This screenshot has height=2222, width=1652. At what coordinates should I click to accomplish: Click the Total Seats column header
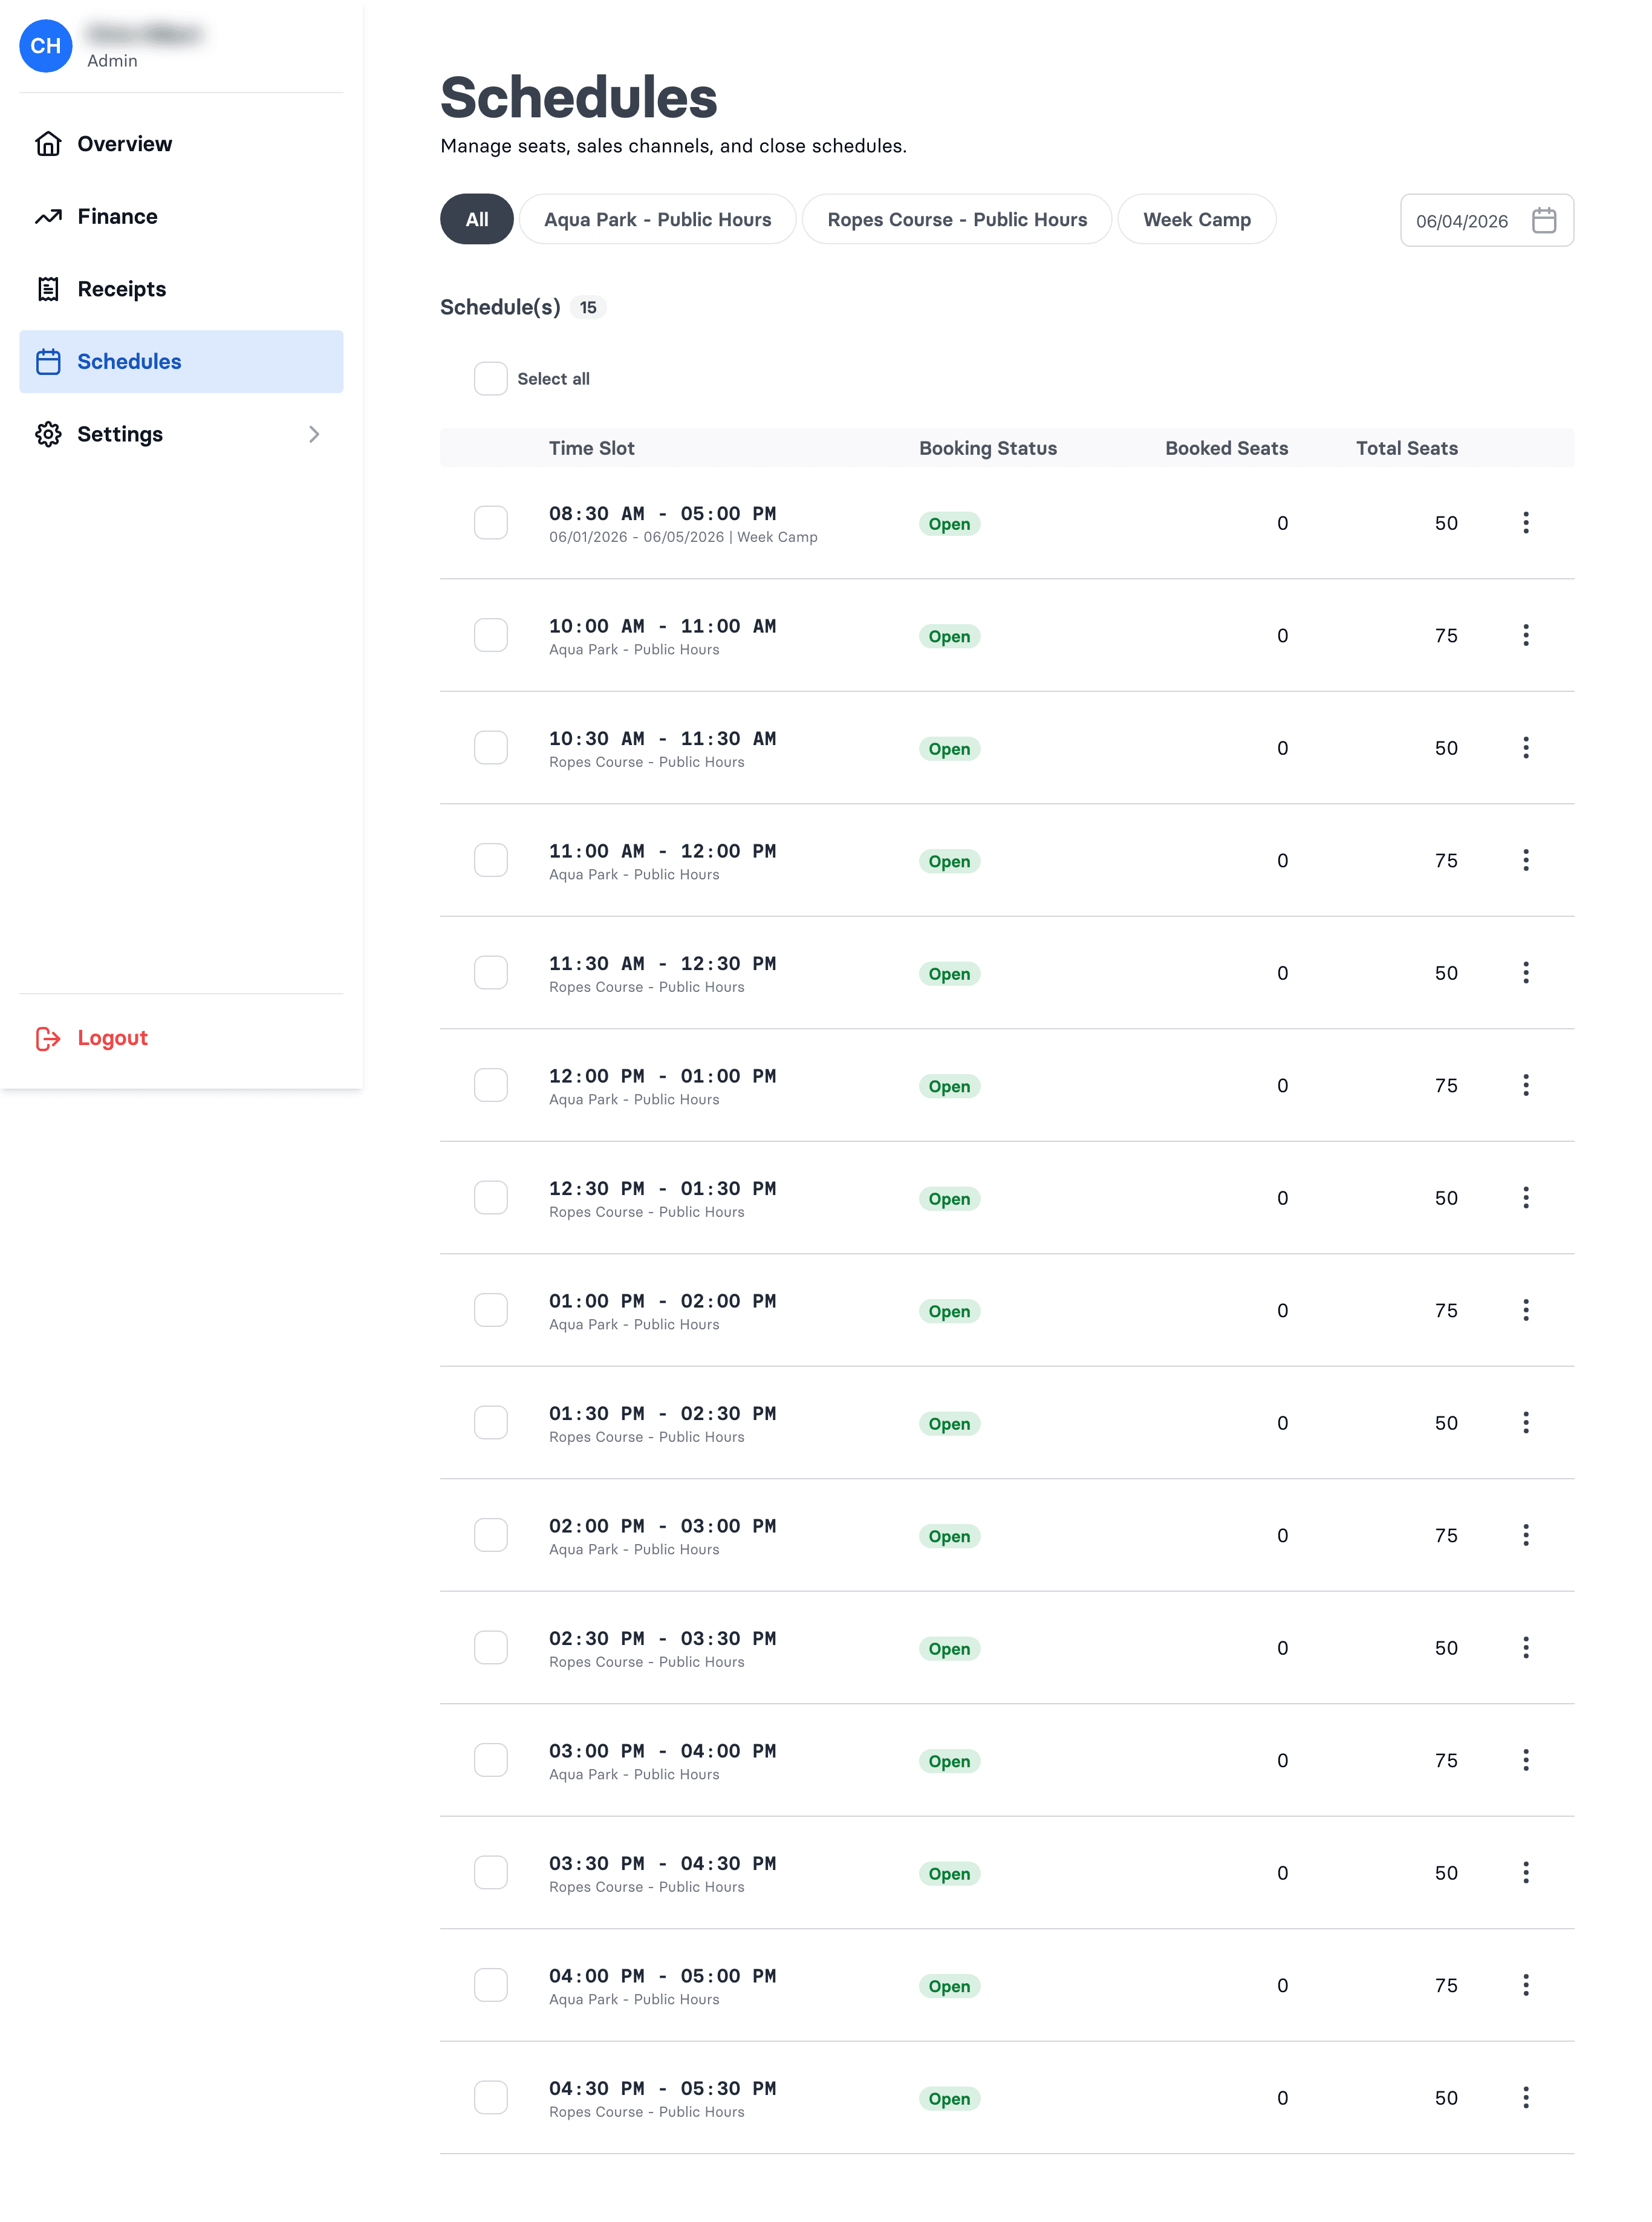pyautogui.click(x=1406, y=449)
